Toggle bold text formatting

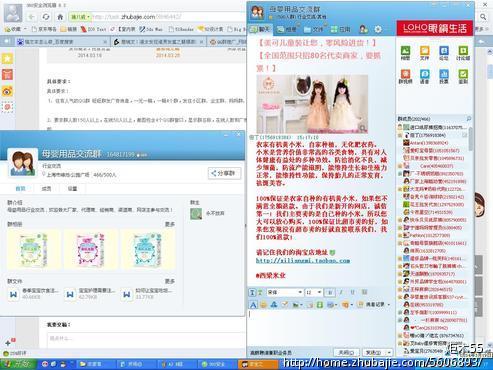click(329, 293)
